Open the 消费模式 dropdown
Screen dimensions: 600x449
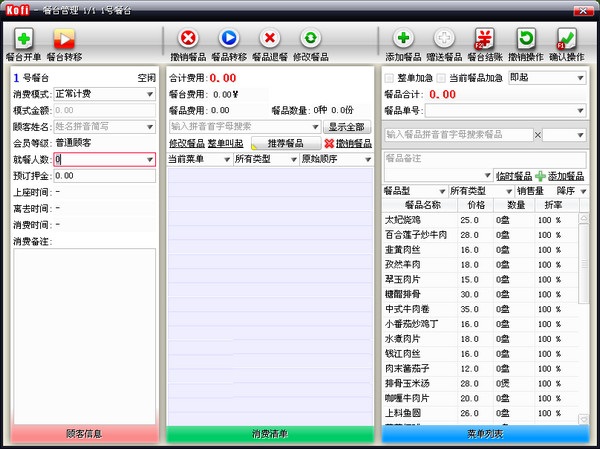tap(103, 93)
